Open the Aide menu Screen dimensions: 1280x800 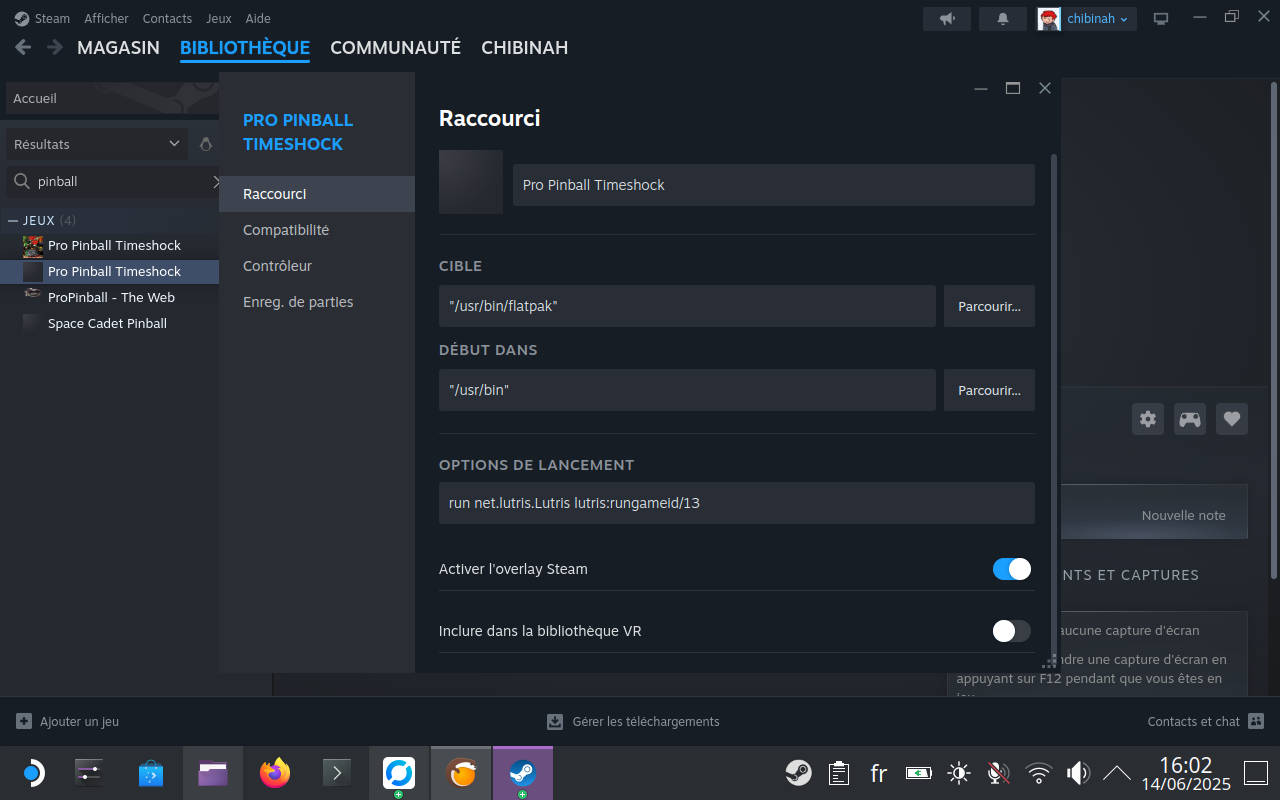click(258, 18)
